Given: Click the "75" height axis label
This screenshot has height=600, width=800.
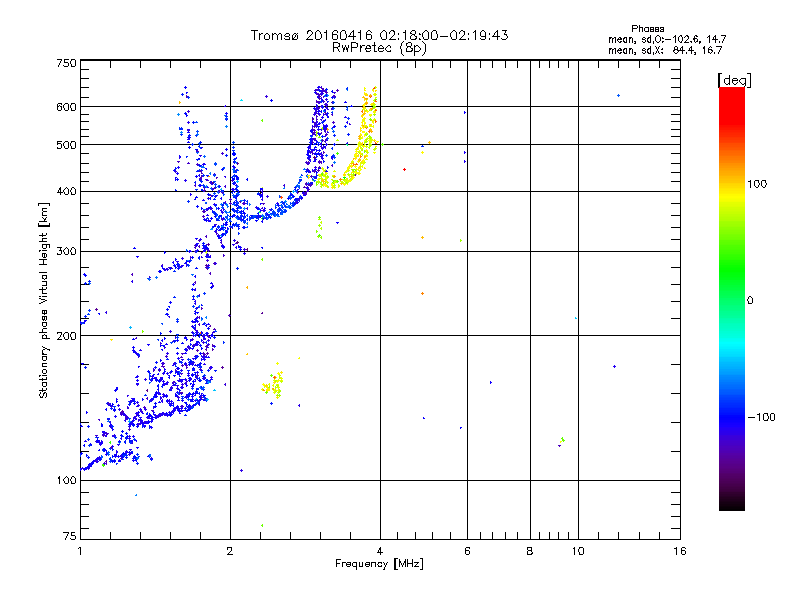Looking at the screenshot, I should pos(70,536).
